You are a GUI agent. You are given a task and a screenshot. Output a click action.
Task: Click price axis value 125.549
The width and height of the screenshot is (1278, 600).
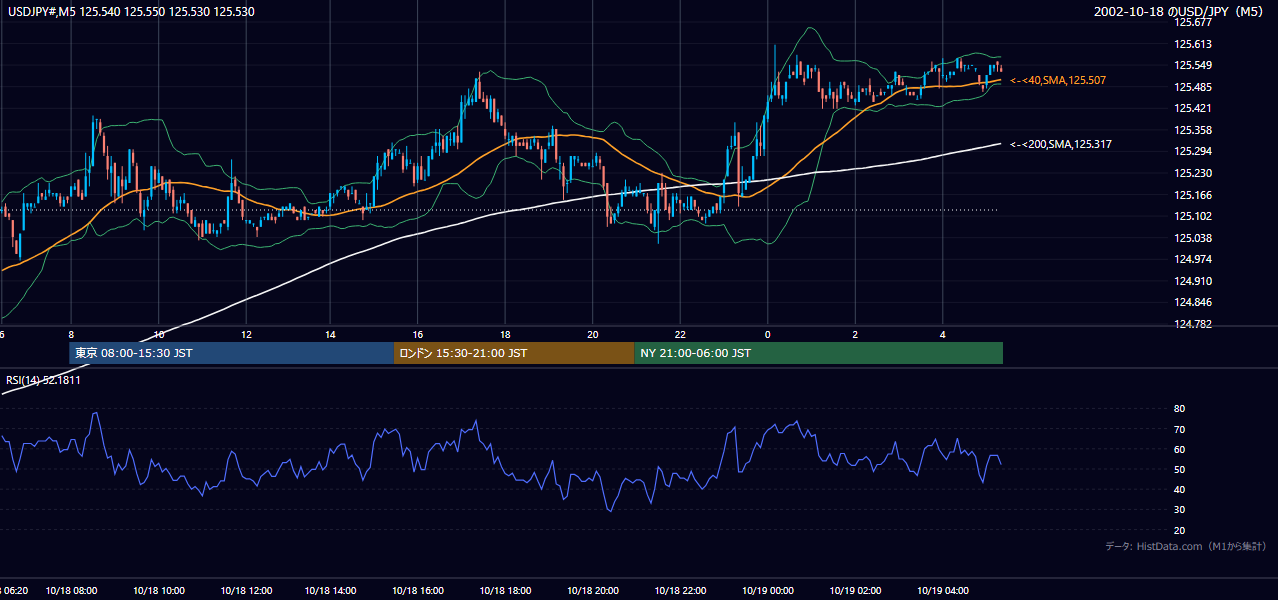[x=1193, y=65]
